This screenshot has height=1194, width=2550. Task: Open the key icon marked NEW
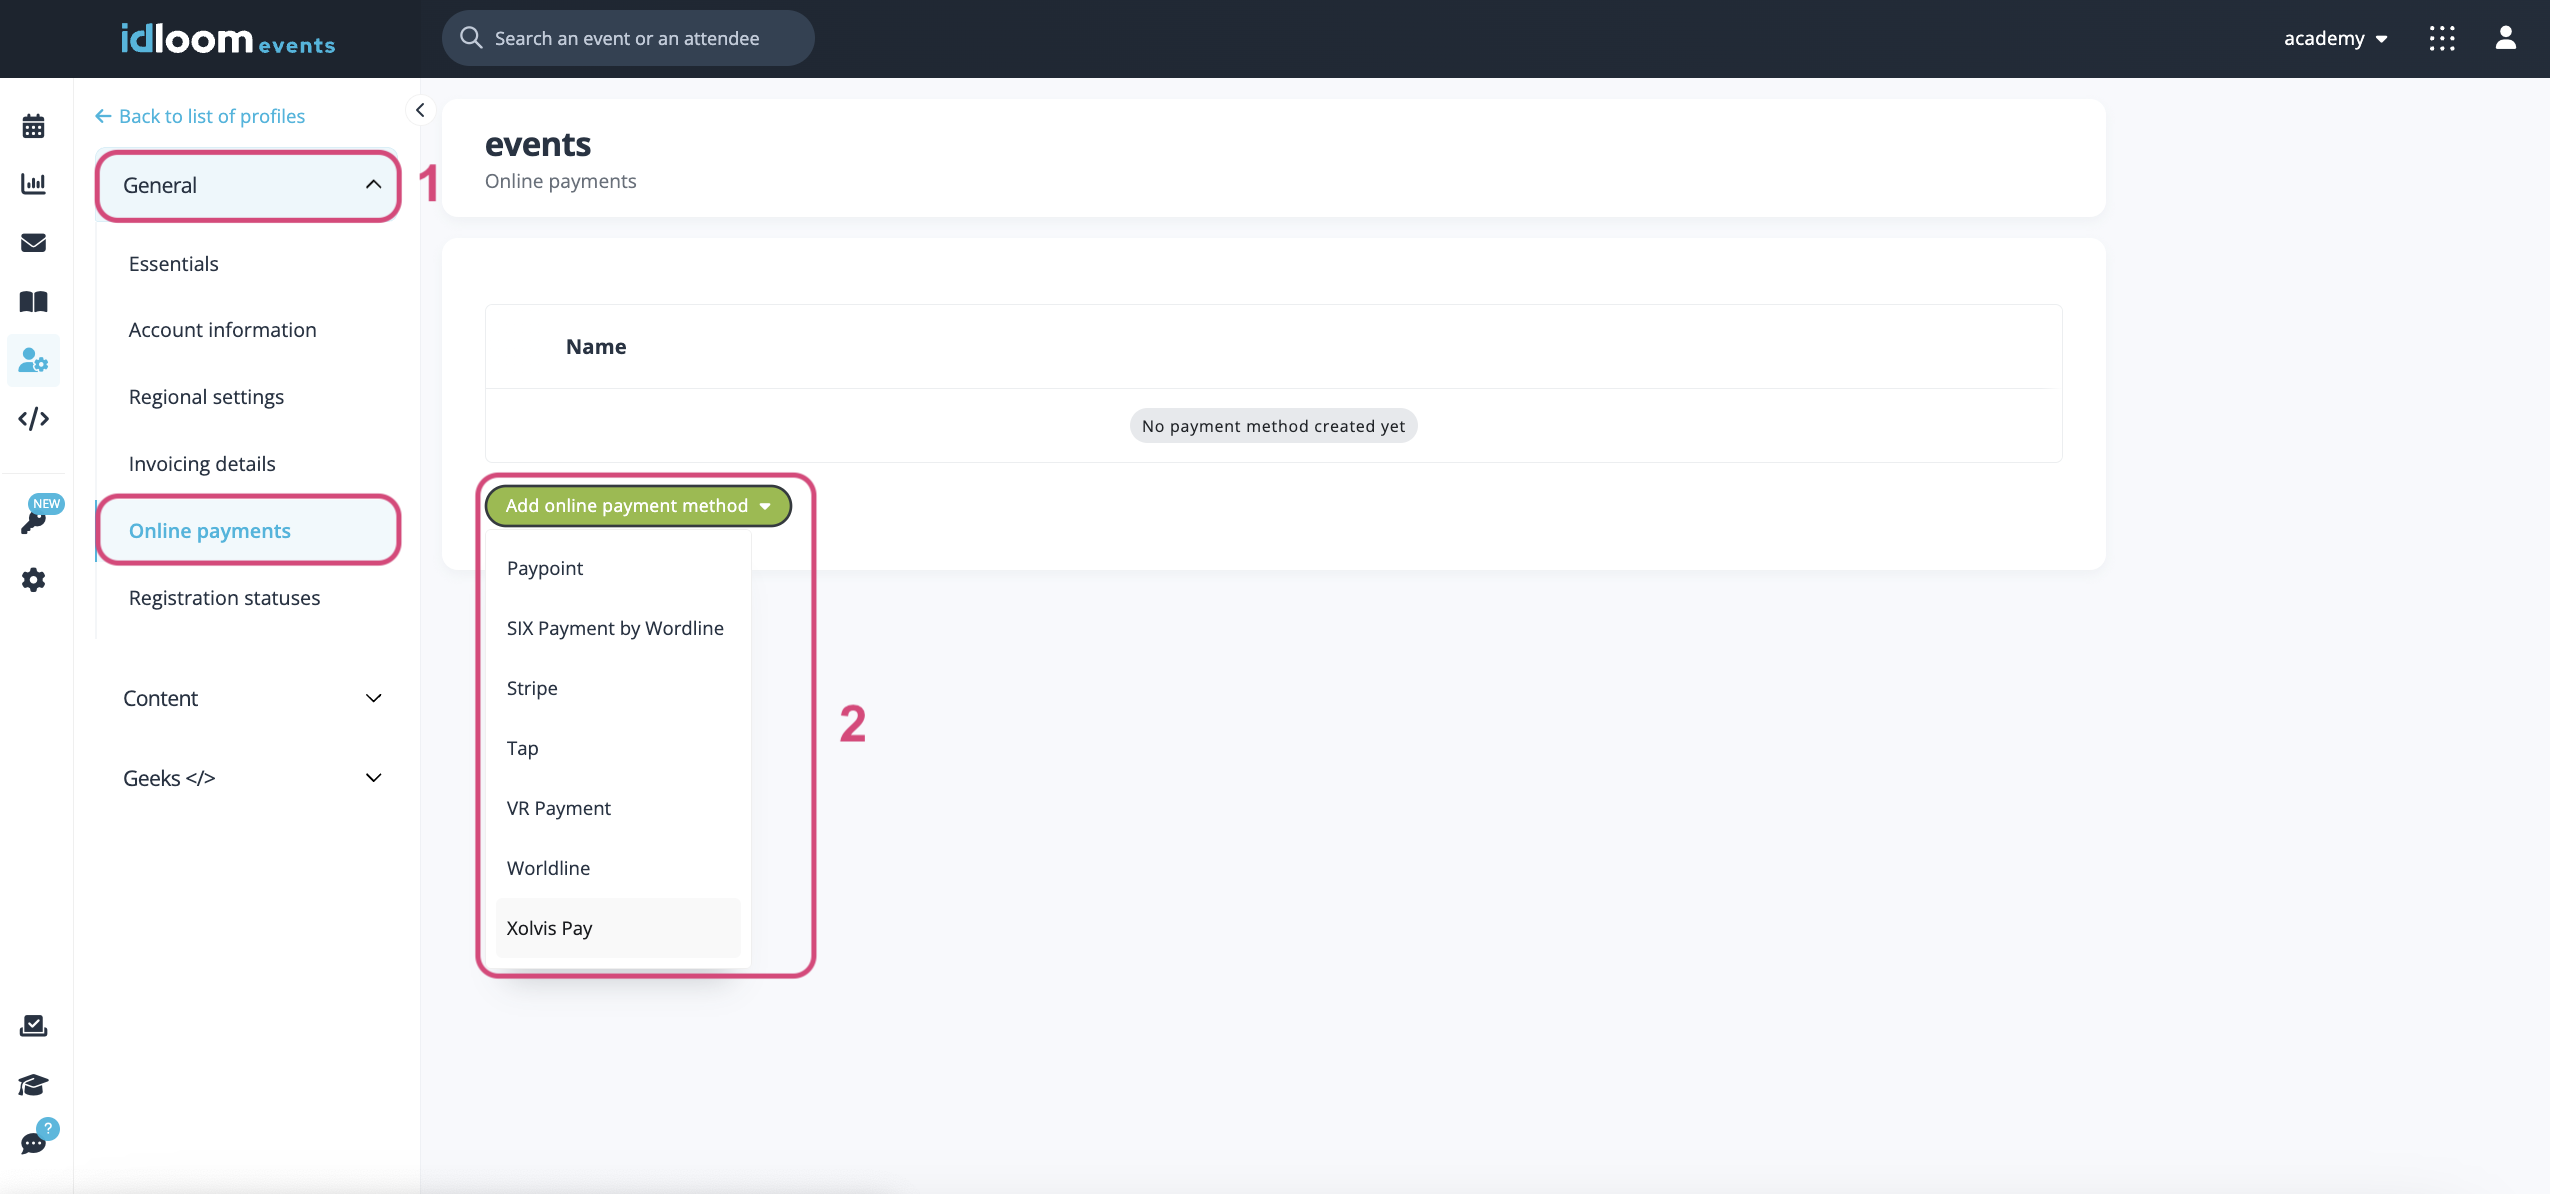(x=33, y=522)
